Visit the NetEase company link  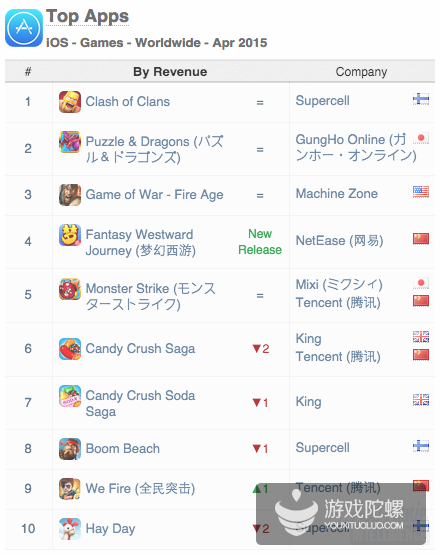tap(339, 241)
